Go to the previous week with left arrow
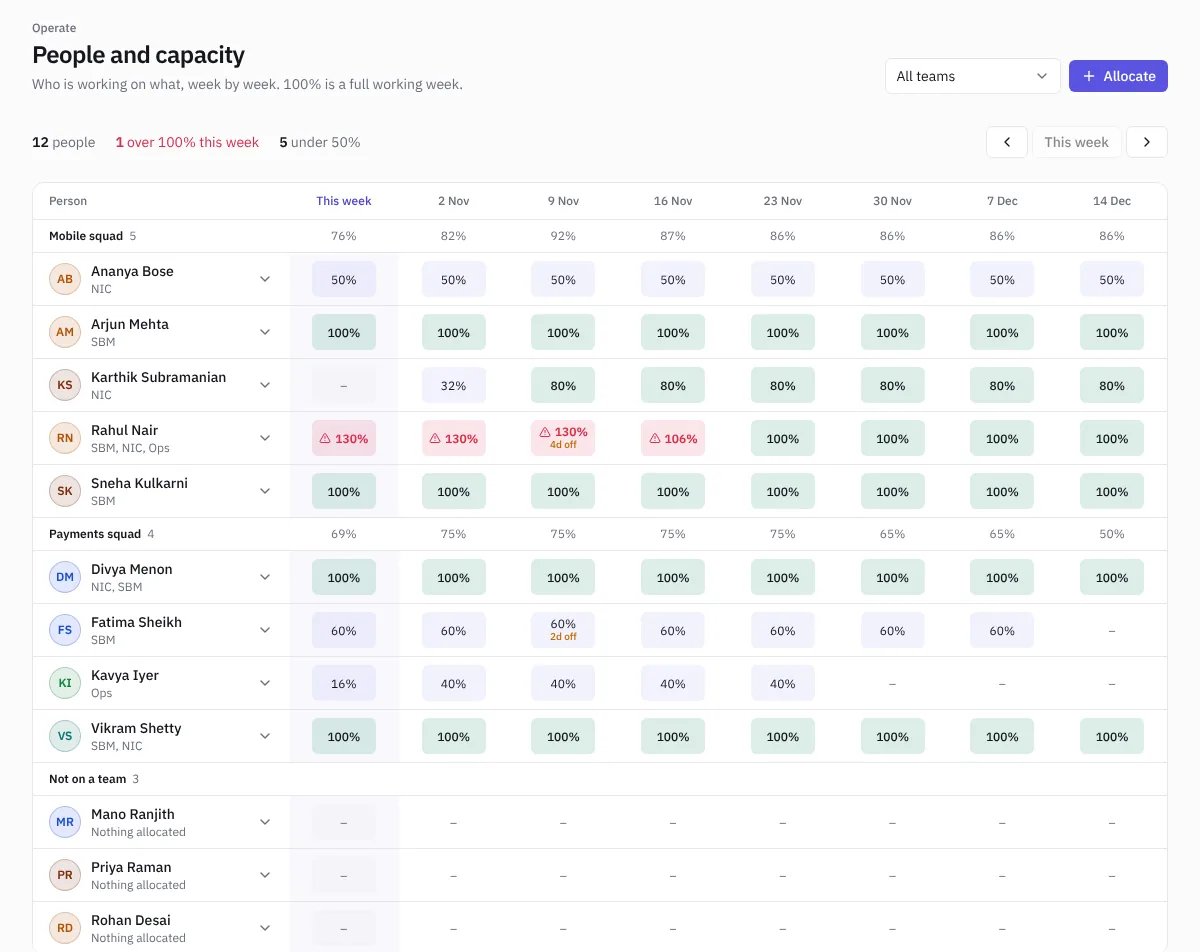 tap(1007, 142)
